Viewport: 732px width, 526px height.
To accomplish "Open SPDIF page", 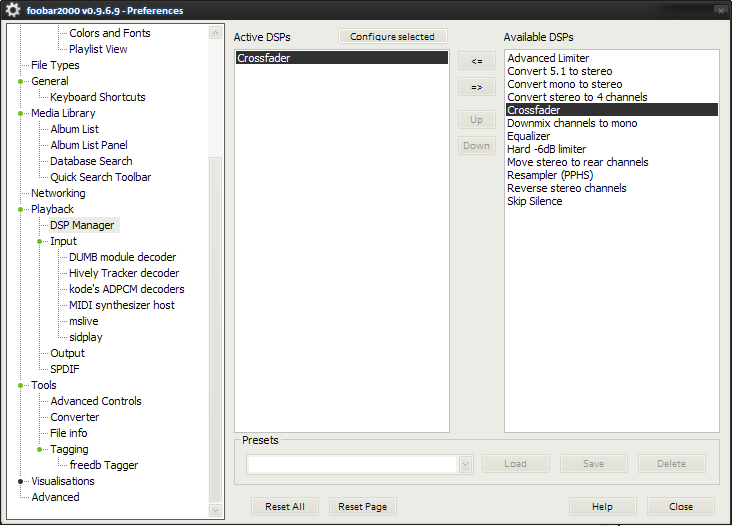I will click(x=64, y=369).
